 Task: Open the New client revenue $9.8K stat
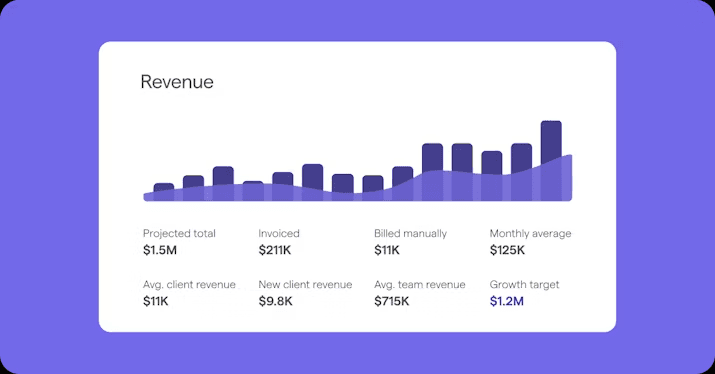275,301
